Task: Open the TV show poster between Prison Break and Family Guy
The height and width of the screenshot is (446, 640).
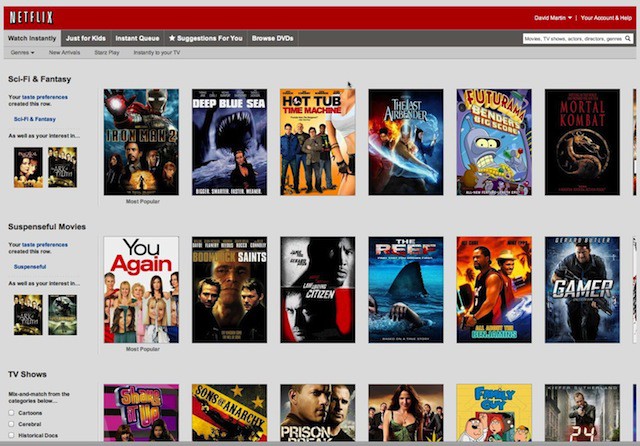Action: click(x=406, y=413)
